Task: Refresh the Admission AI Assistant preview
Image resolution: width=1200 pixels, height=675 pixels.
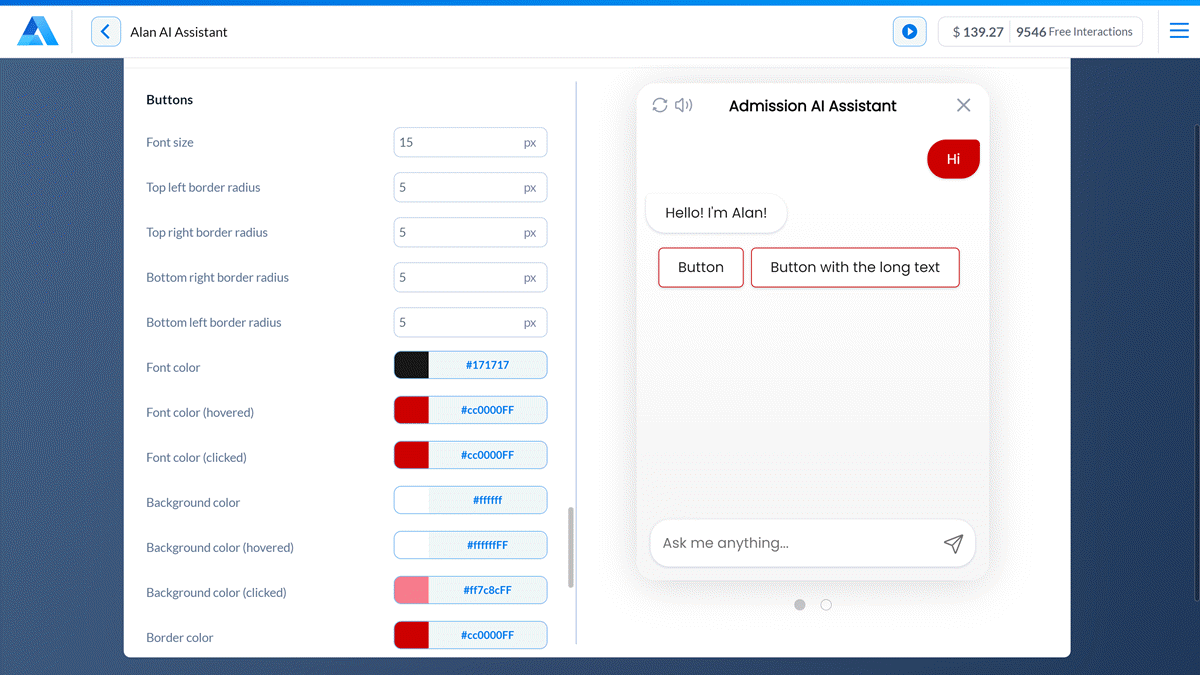Action: tap(660, 105)
